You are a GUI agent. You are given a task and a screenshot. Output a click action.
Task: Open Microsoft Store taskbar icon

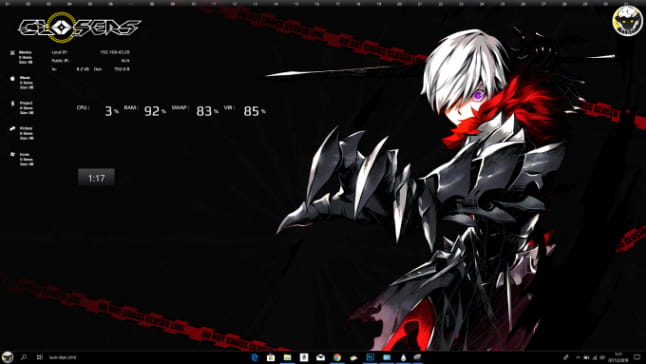271,357
